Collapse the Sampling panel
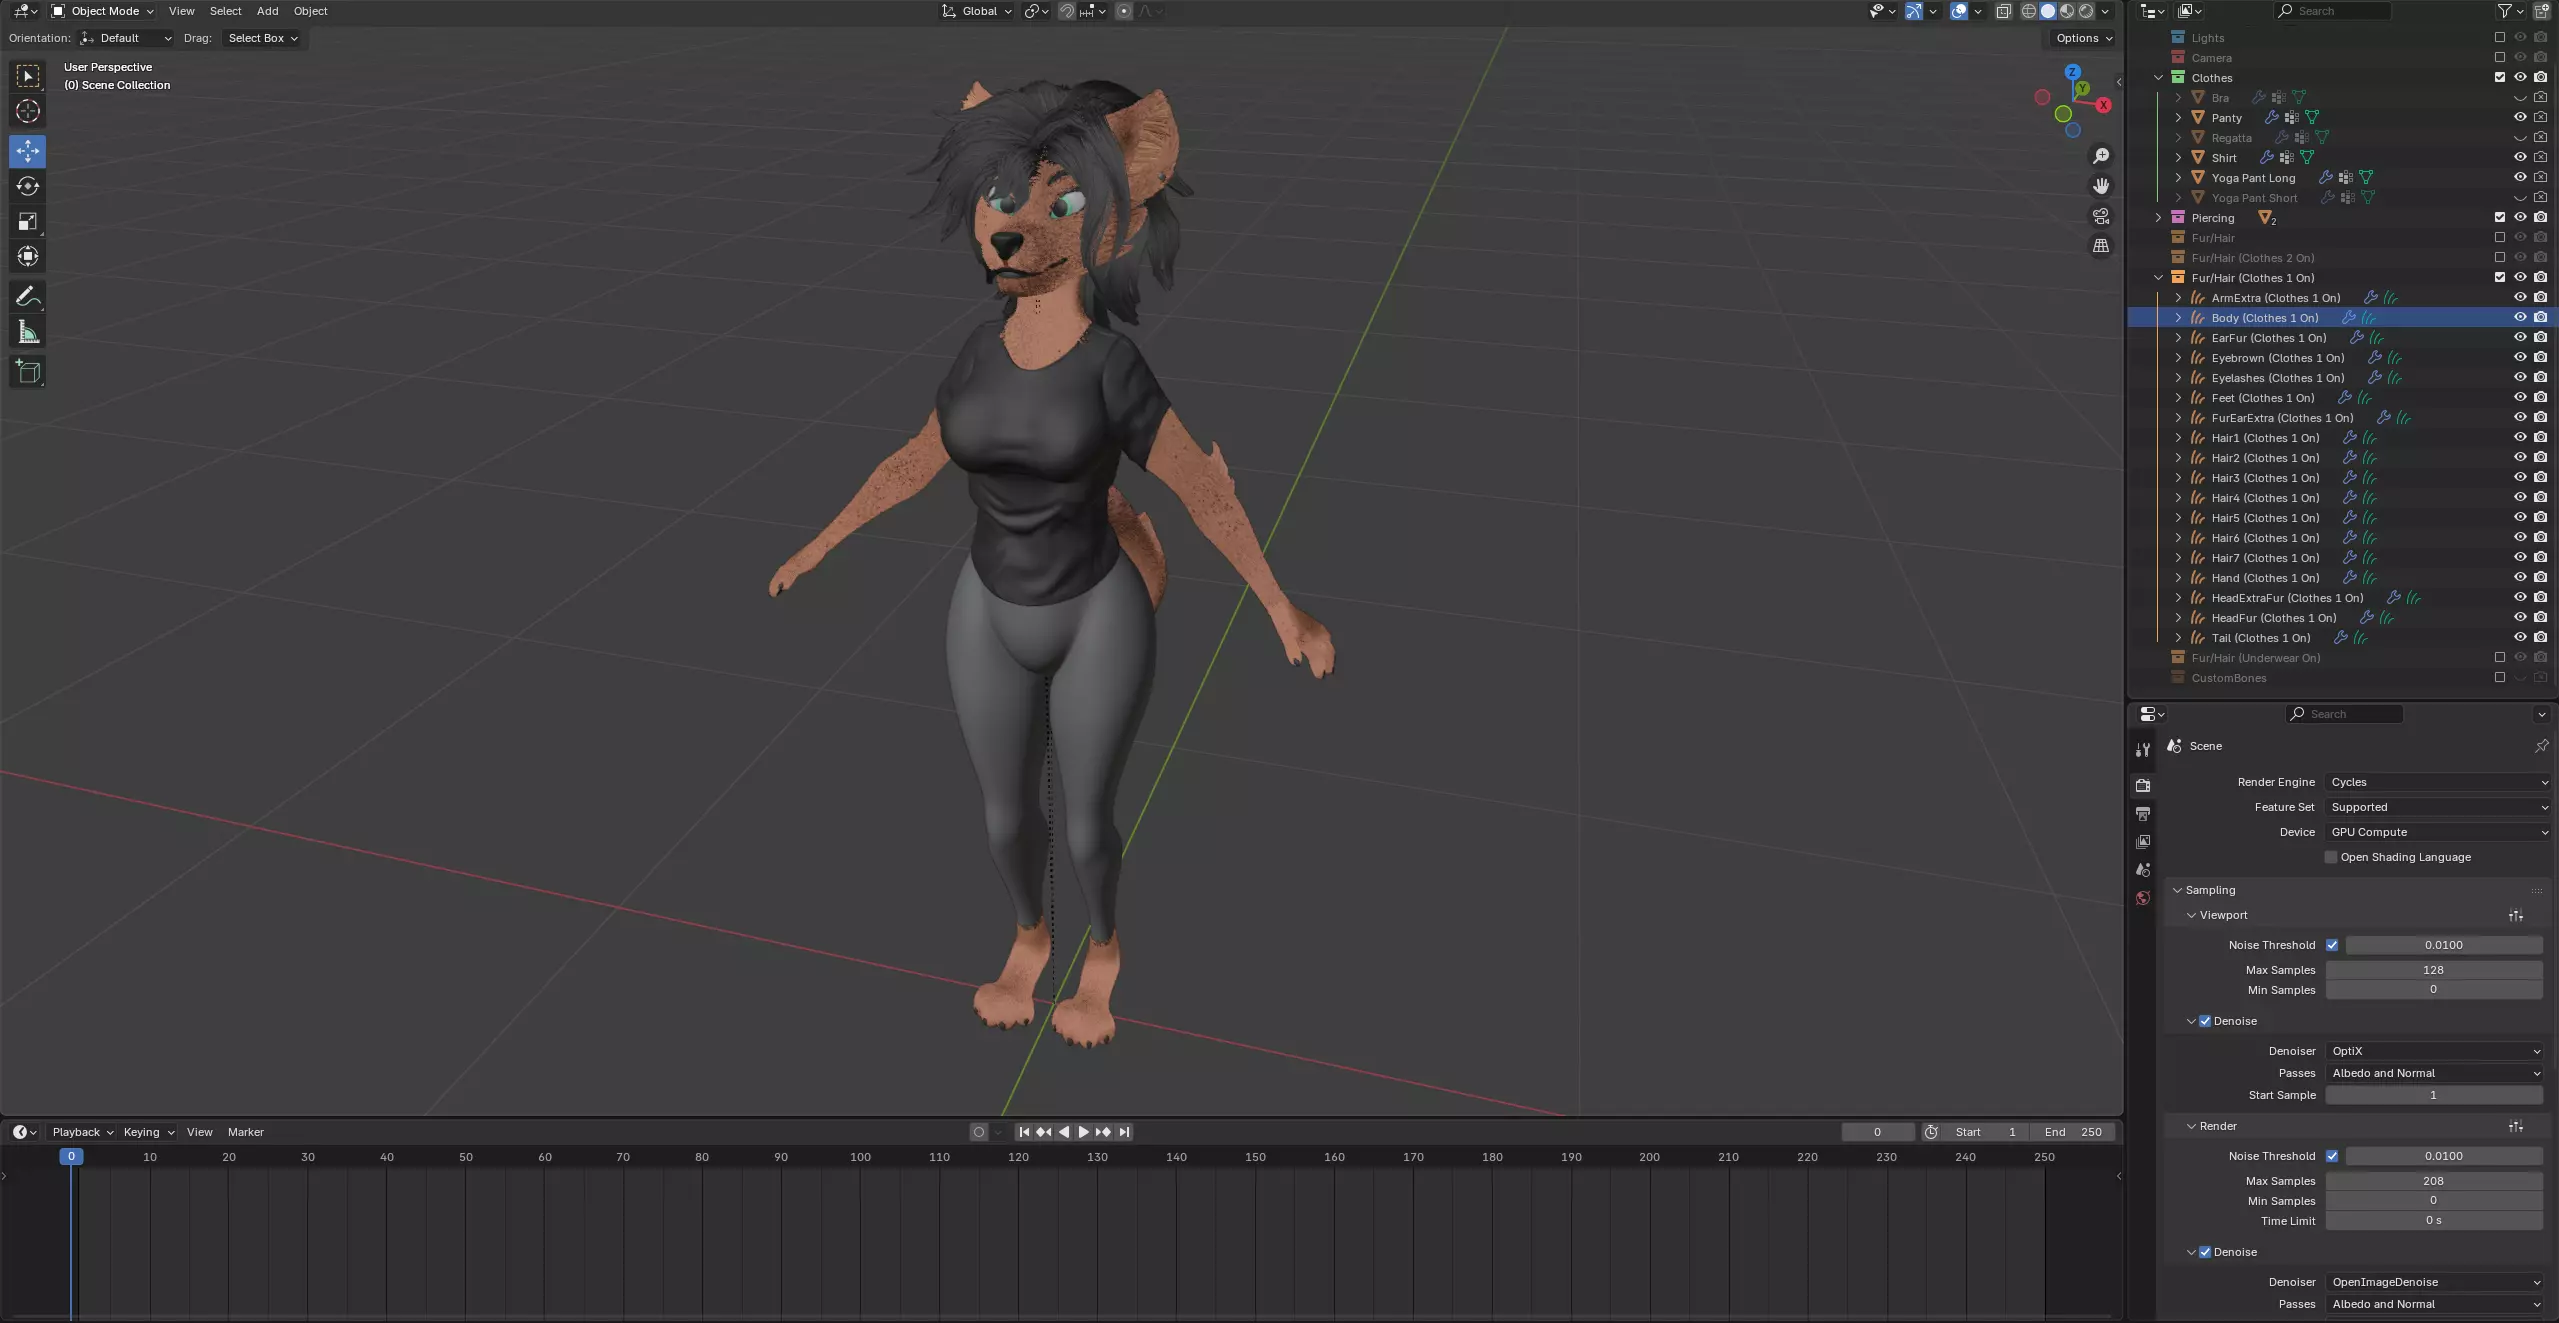Image resolution: width=2559 pixels, height=1323 pixels. [2177, 890]
